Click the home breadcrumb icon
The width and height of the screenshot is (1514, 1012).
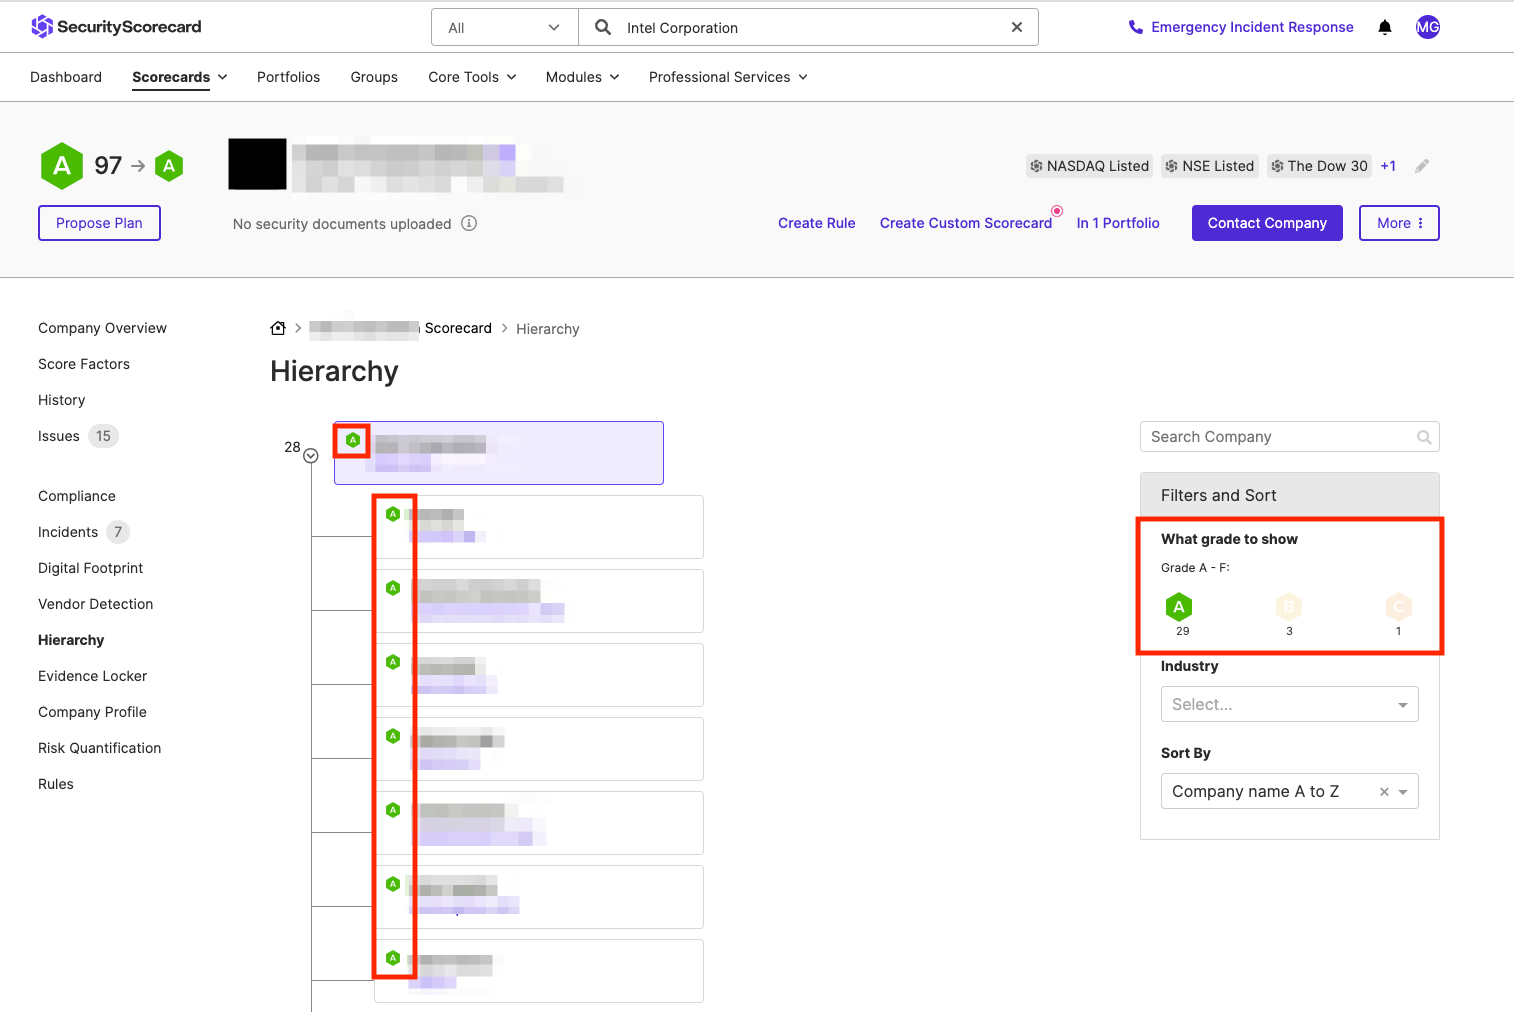[278, 328]
